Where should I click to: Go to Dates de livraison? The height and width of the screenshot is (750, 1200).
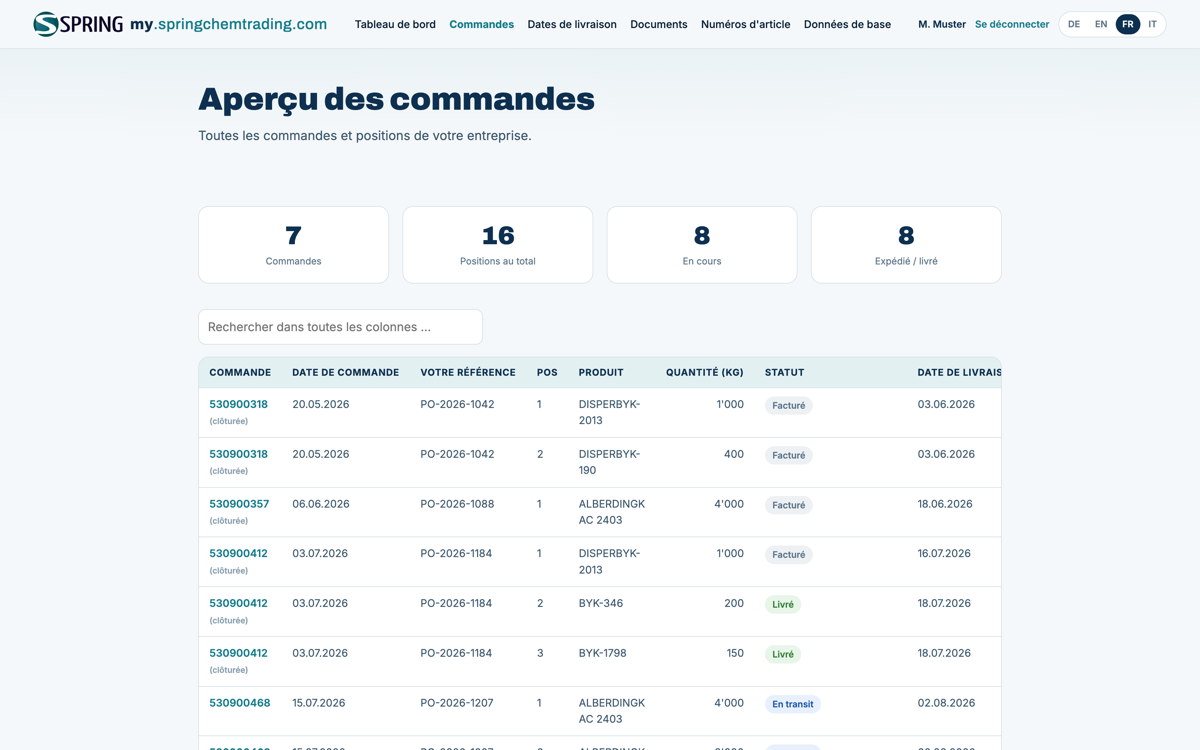(x=572, y=24)
